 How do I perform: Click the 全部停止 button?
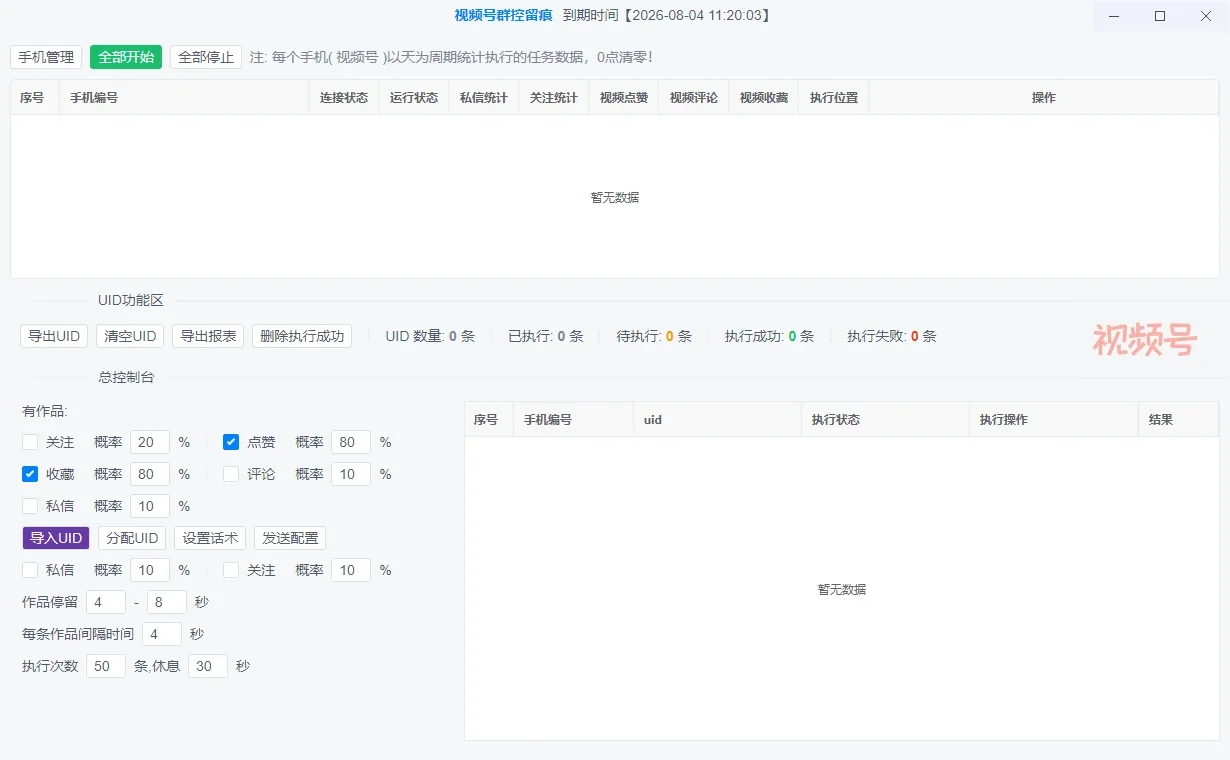(206, 57)
